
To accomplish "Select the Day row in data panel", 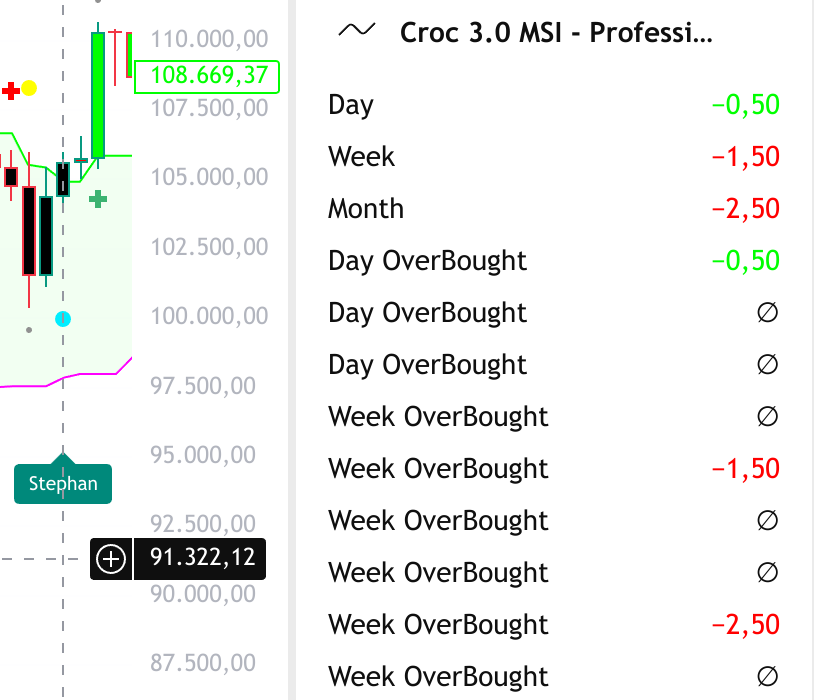I will (x=553, y=105).
